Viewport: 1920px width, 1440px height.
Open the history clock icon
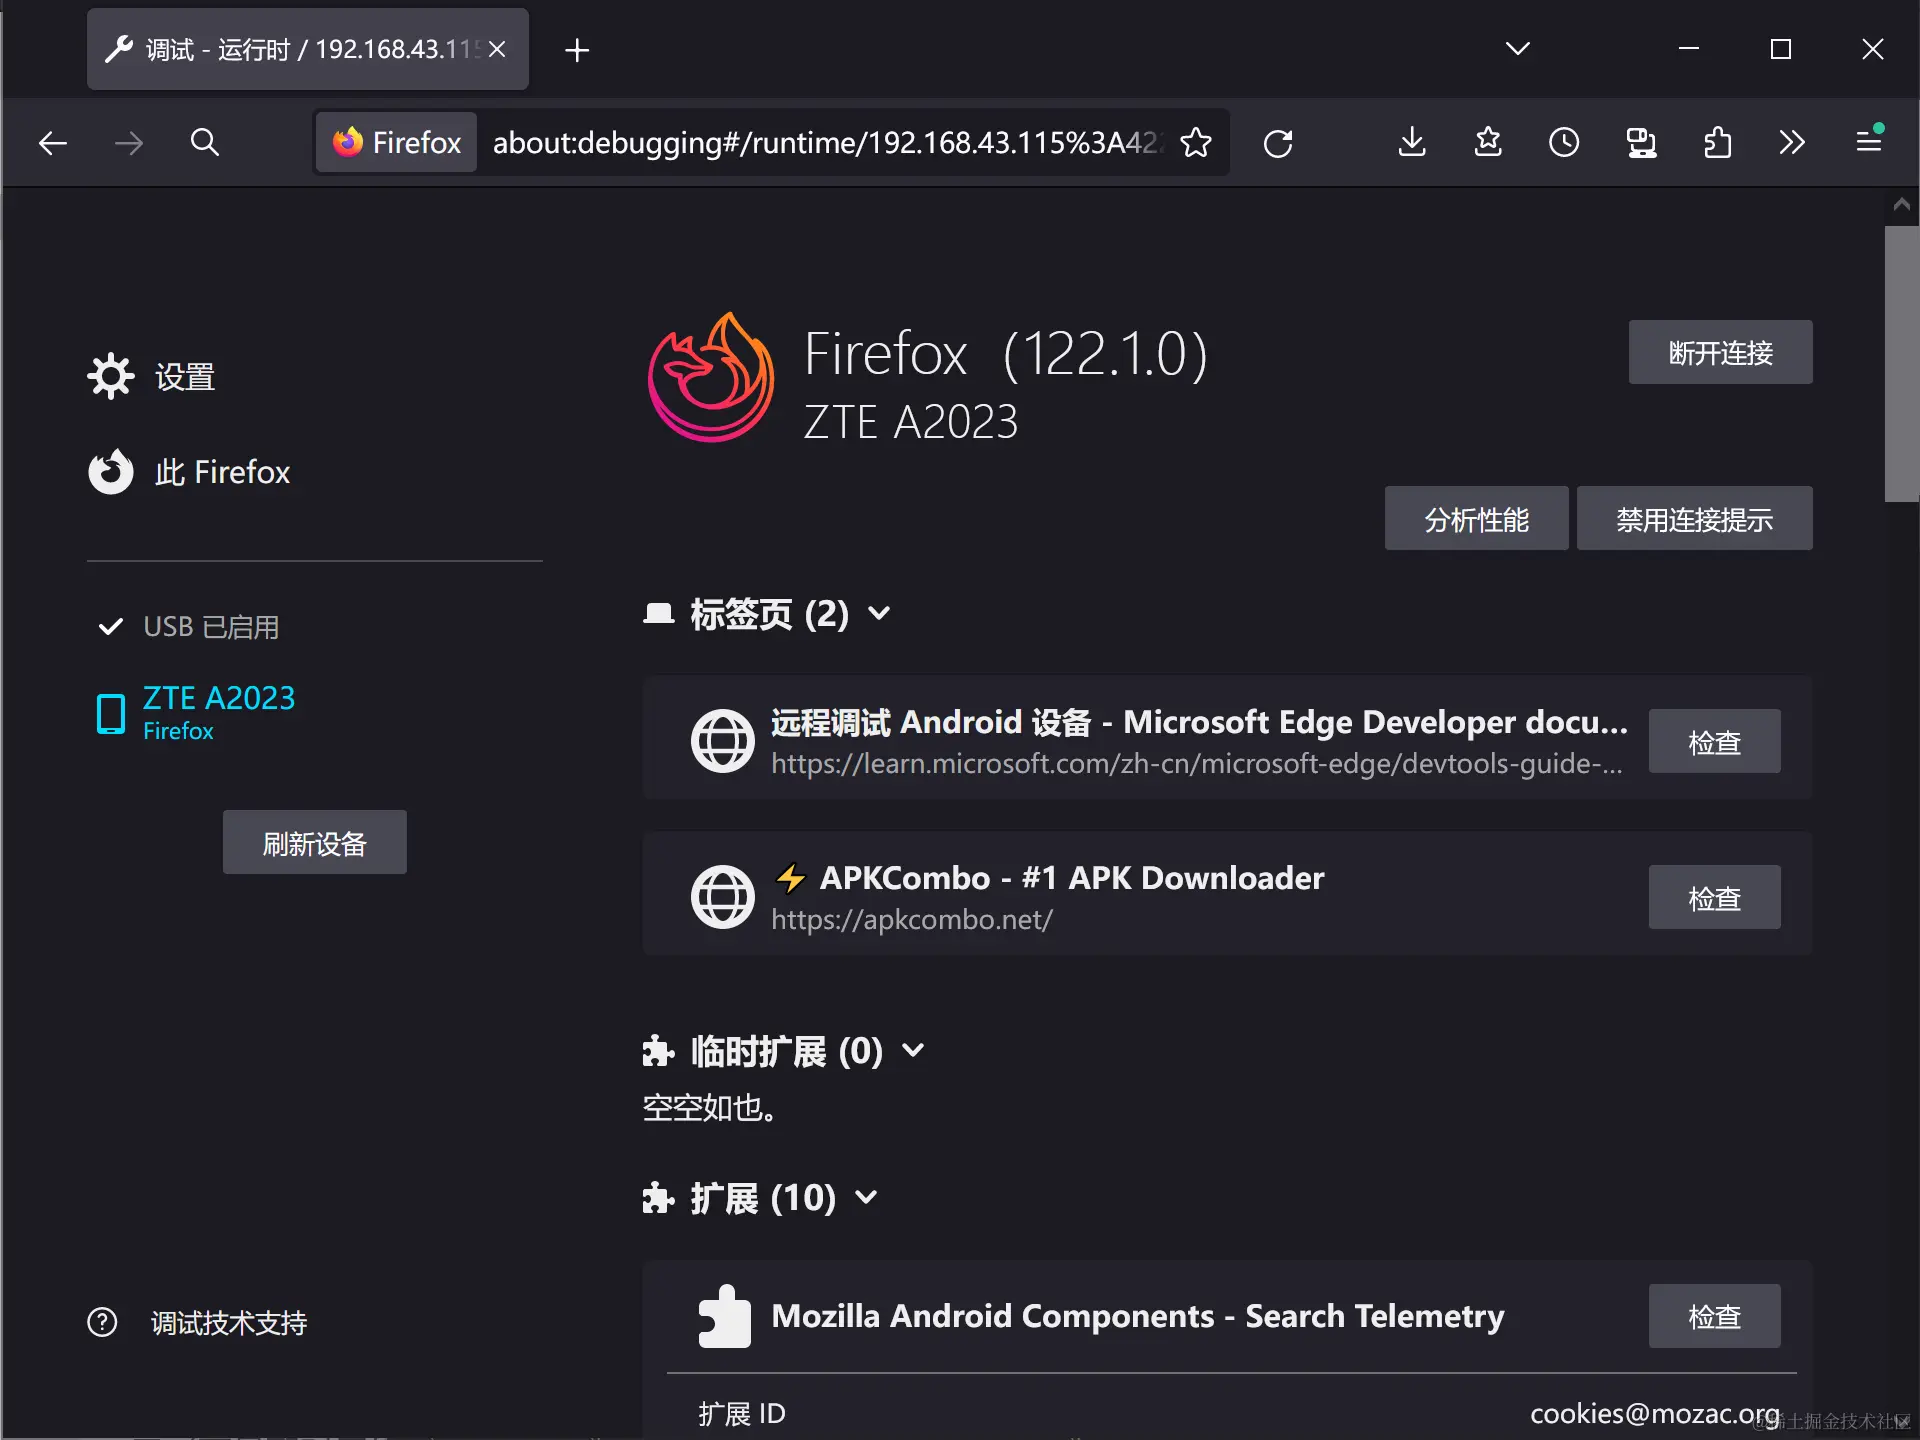1564,143
